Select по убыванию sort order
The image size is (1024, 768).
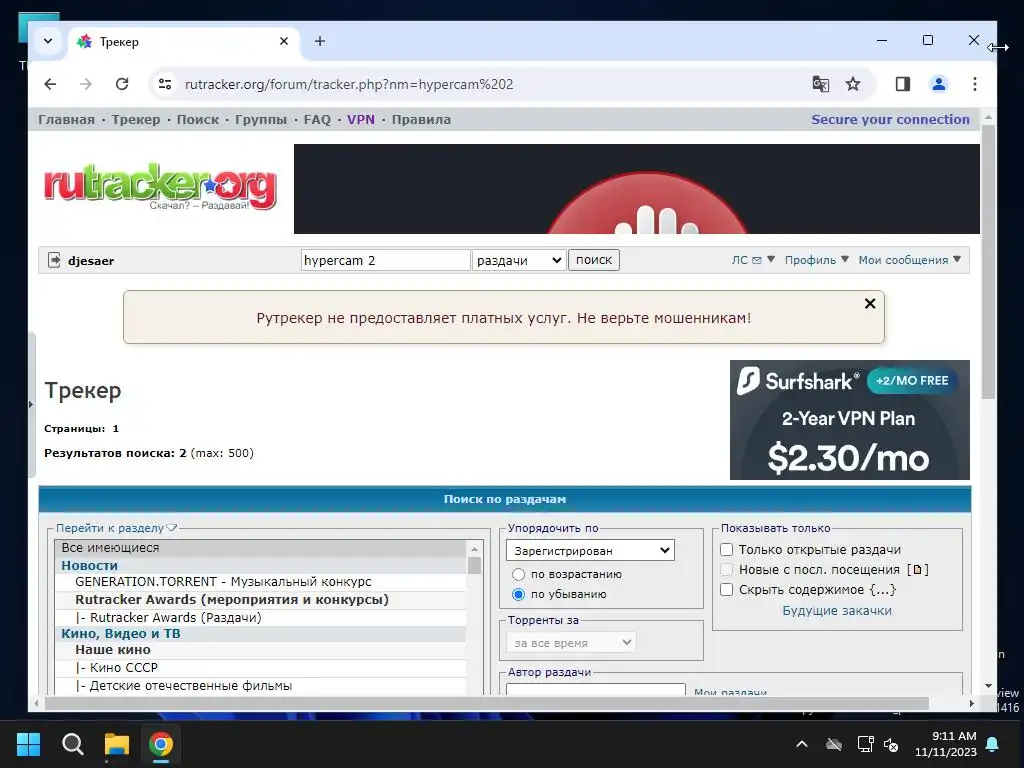[x=519, y=594]
